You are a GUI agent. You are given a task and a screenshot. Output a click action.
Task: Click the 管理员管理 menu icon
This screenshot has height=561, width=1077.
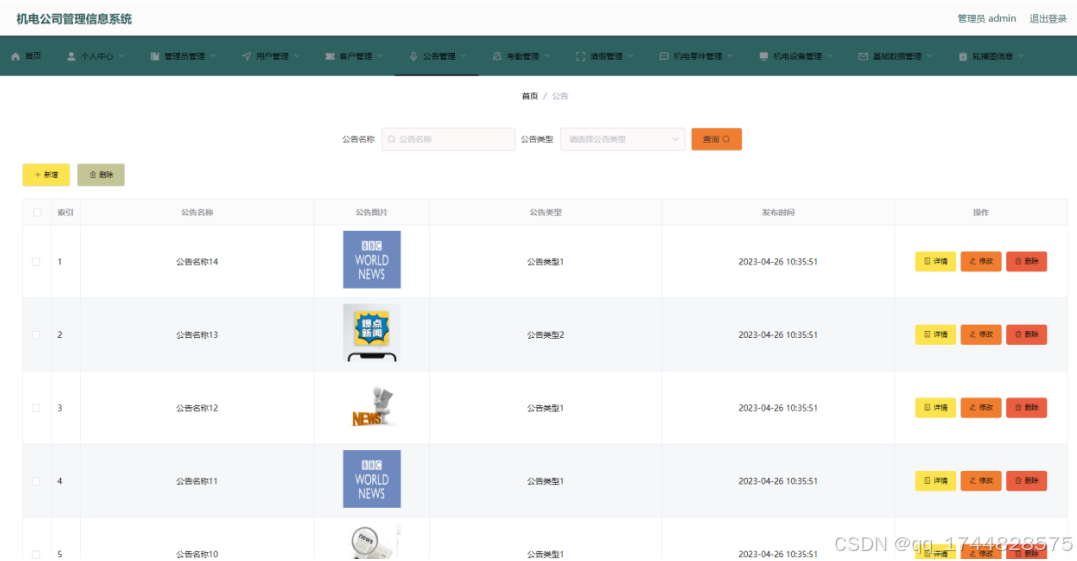click(x=155, y=56)
